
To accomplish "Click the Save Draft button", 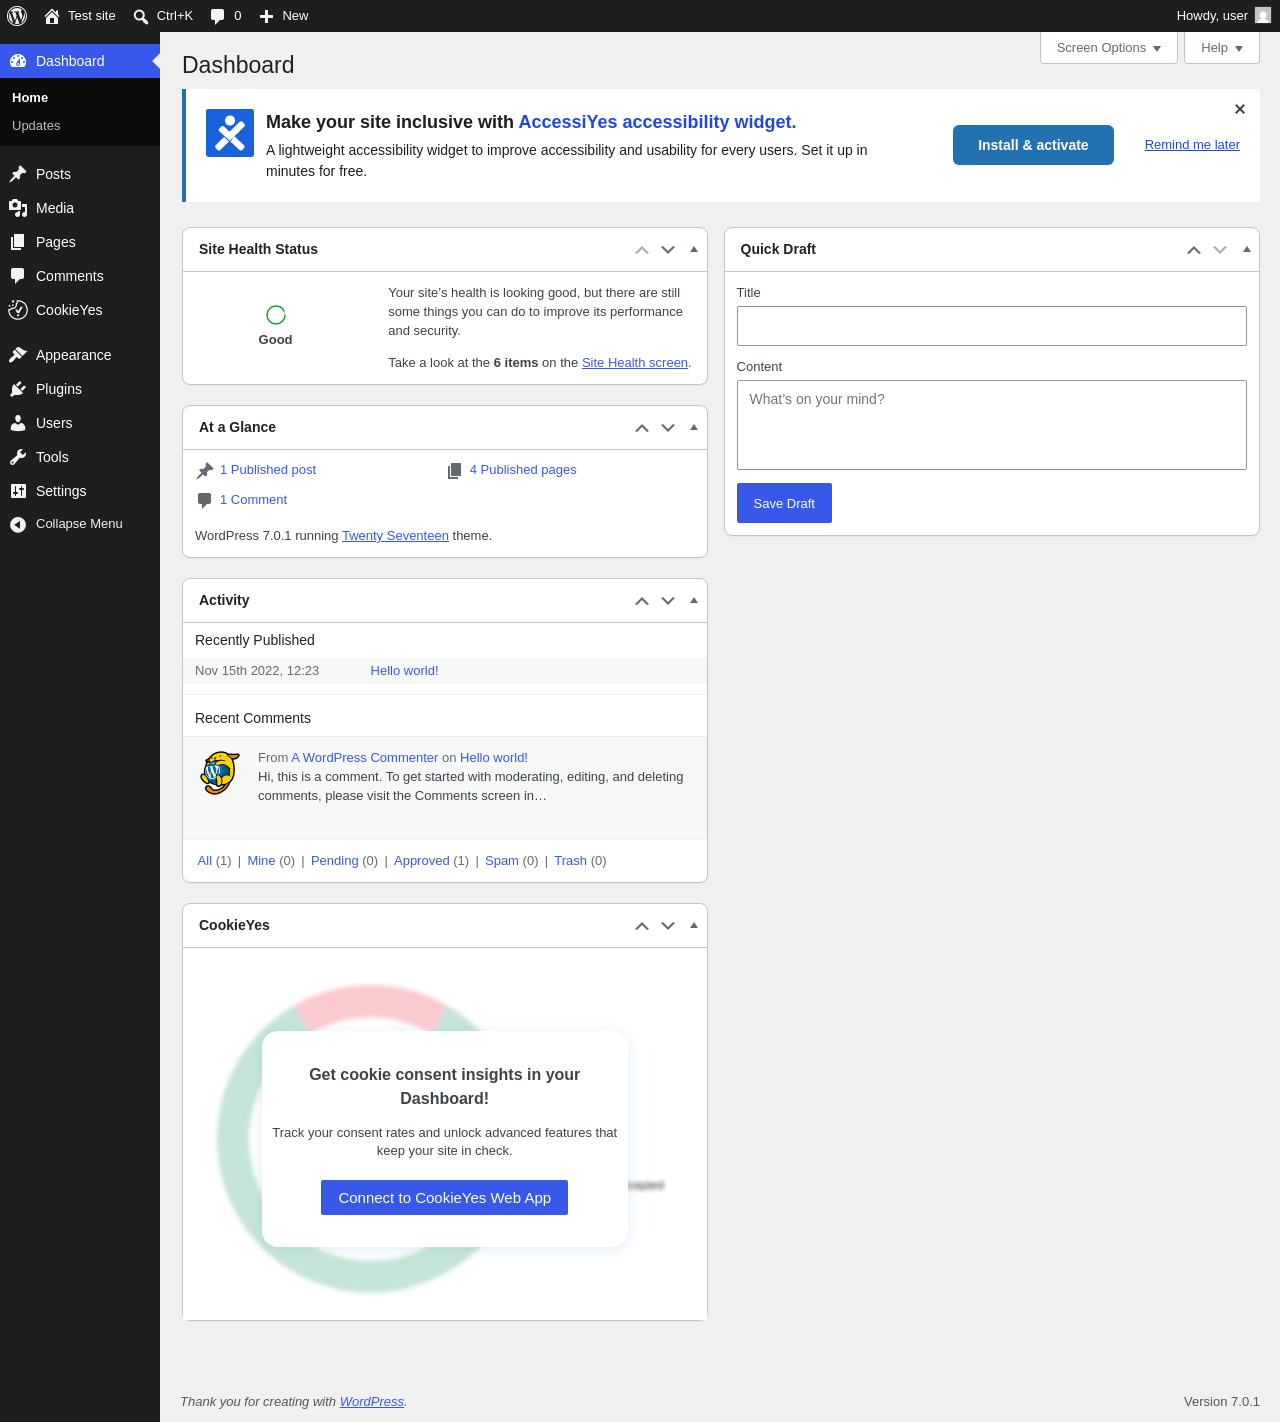I will [784, 503].
